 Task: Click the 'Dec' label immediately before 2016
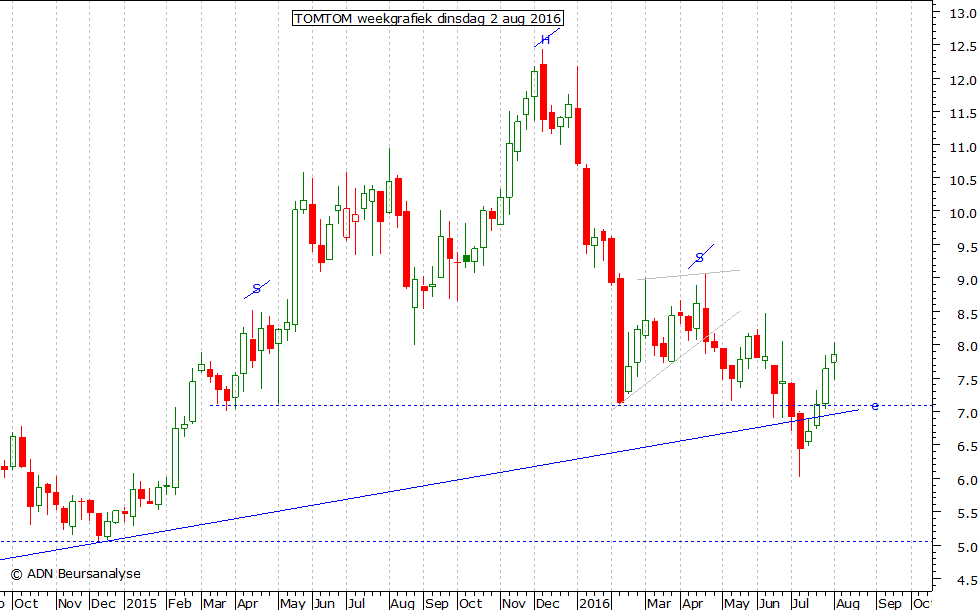pos(548,603)
